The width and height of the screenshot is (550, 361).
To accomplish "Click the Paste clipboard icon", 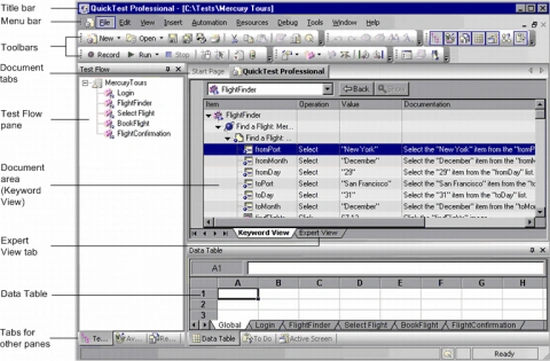I will [262, 38].
